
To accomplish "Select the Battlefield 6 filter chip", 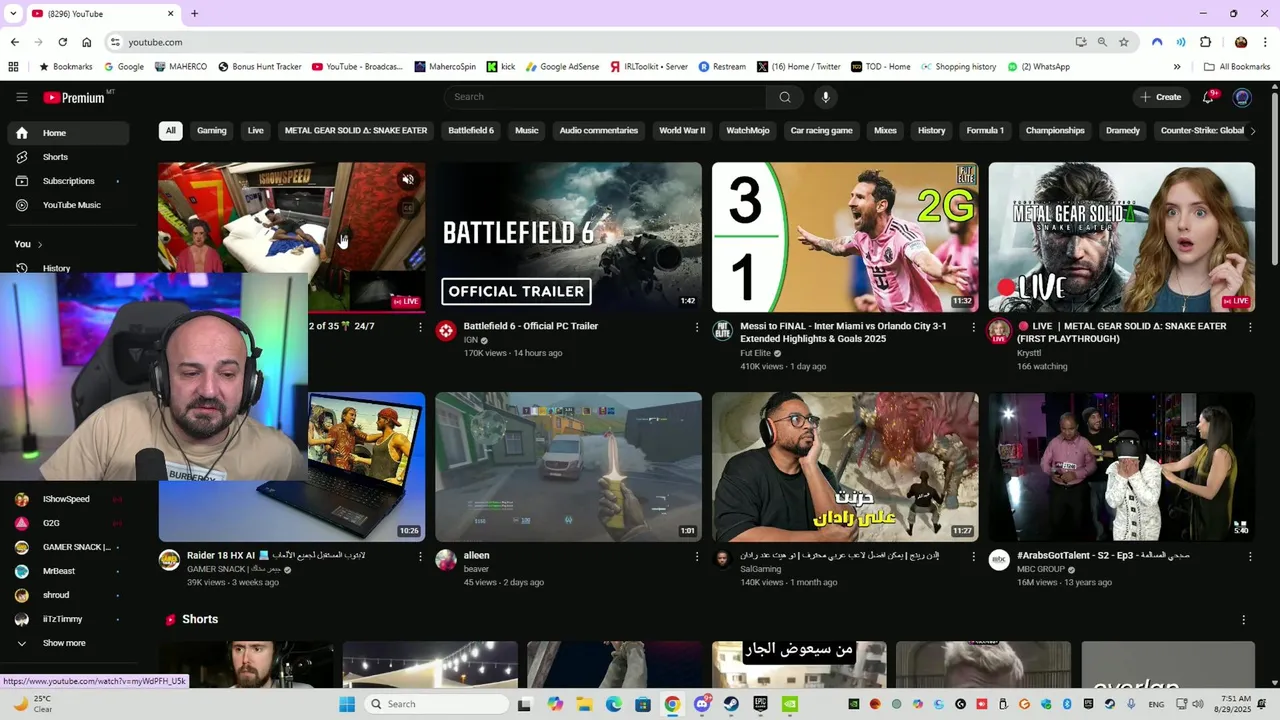I will tap(471, 131).
